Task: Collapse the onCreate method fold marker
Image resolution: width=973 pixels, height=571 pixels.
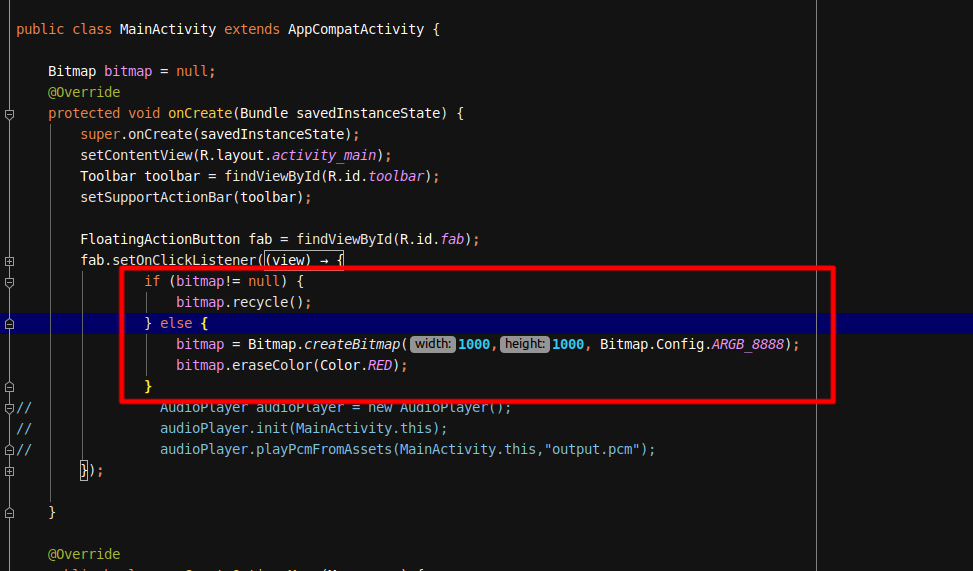Action: point(9,114)
